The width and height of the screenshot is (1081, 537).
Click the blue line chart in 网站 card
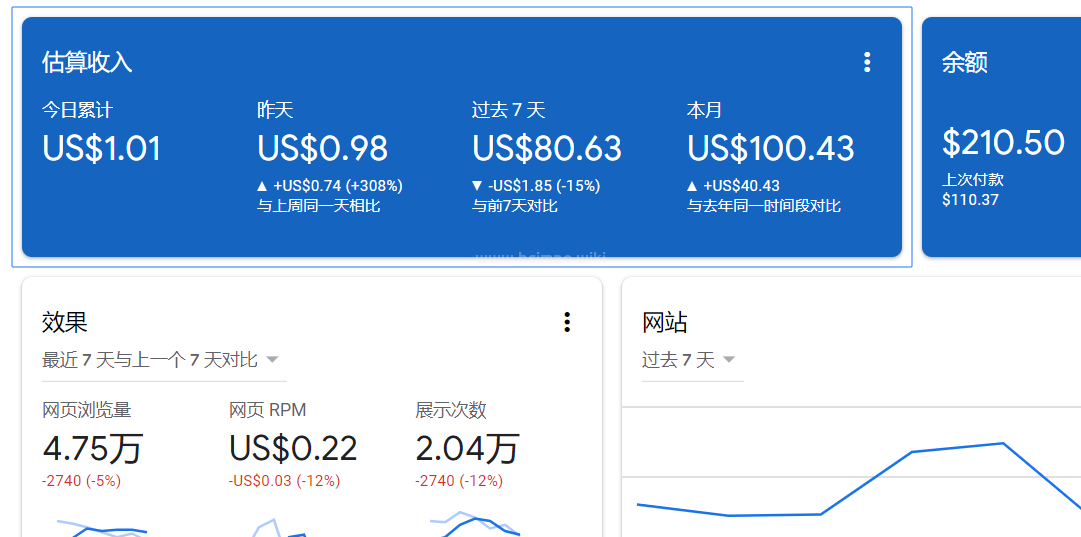911,453
